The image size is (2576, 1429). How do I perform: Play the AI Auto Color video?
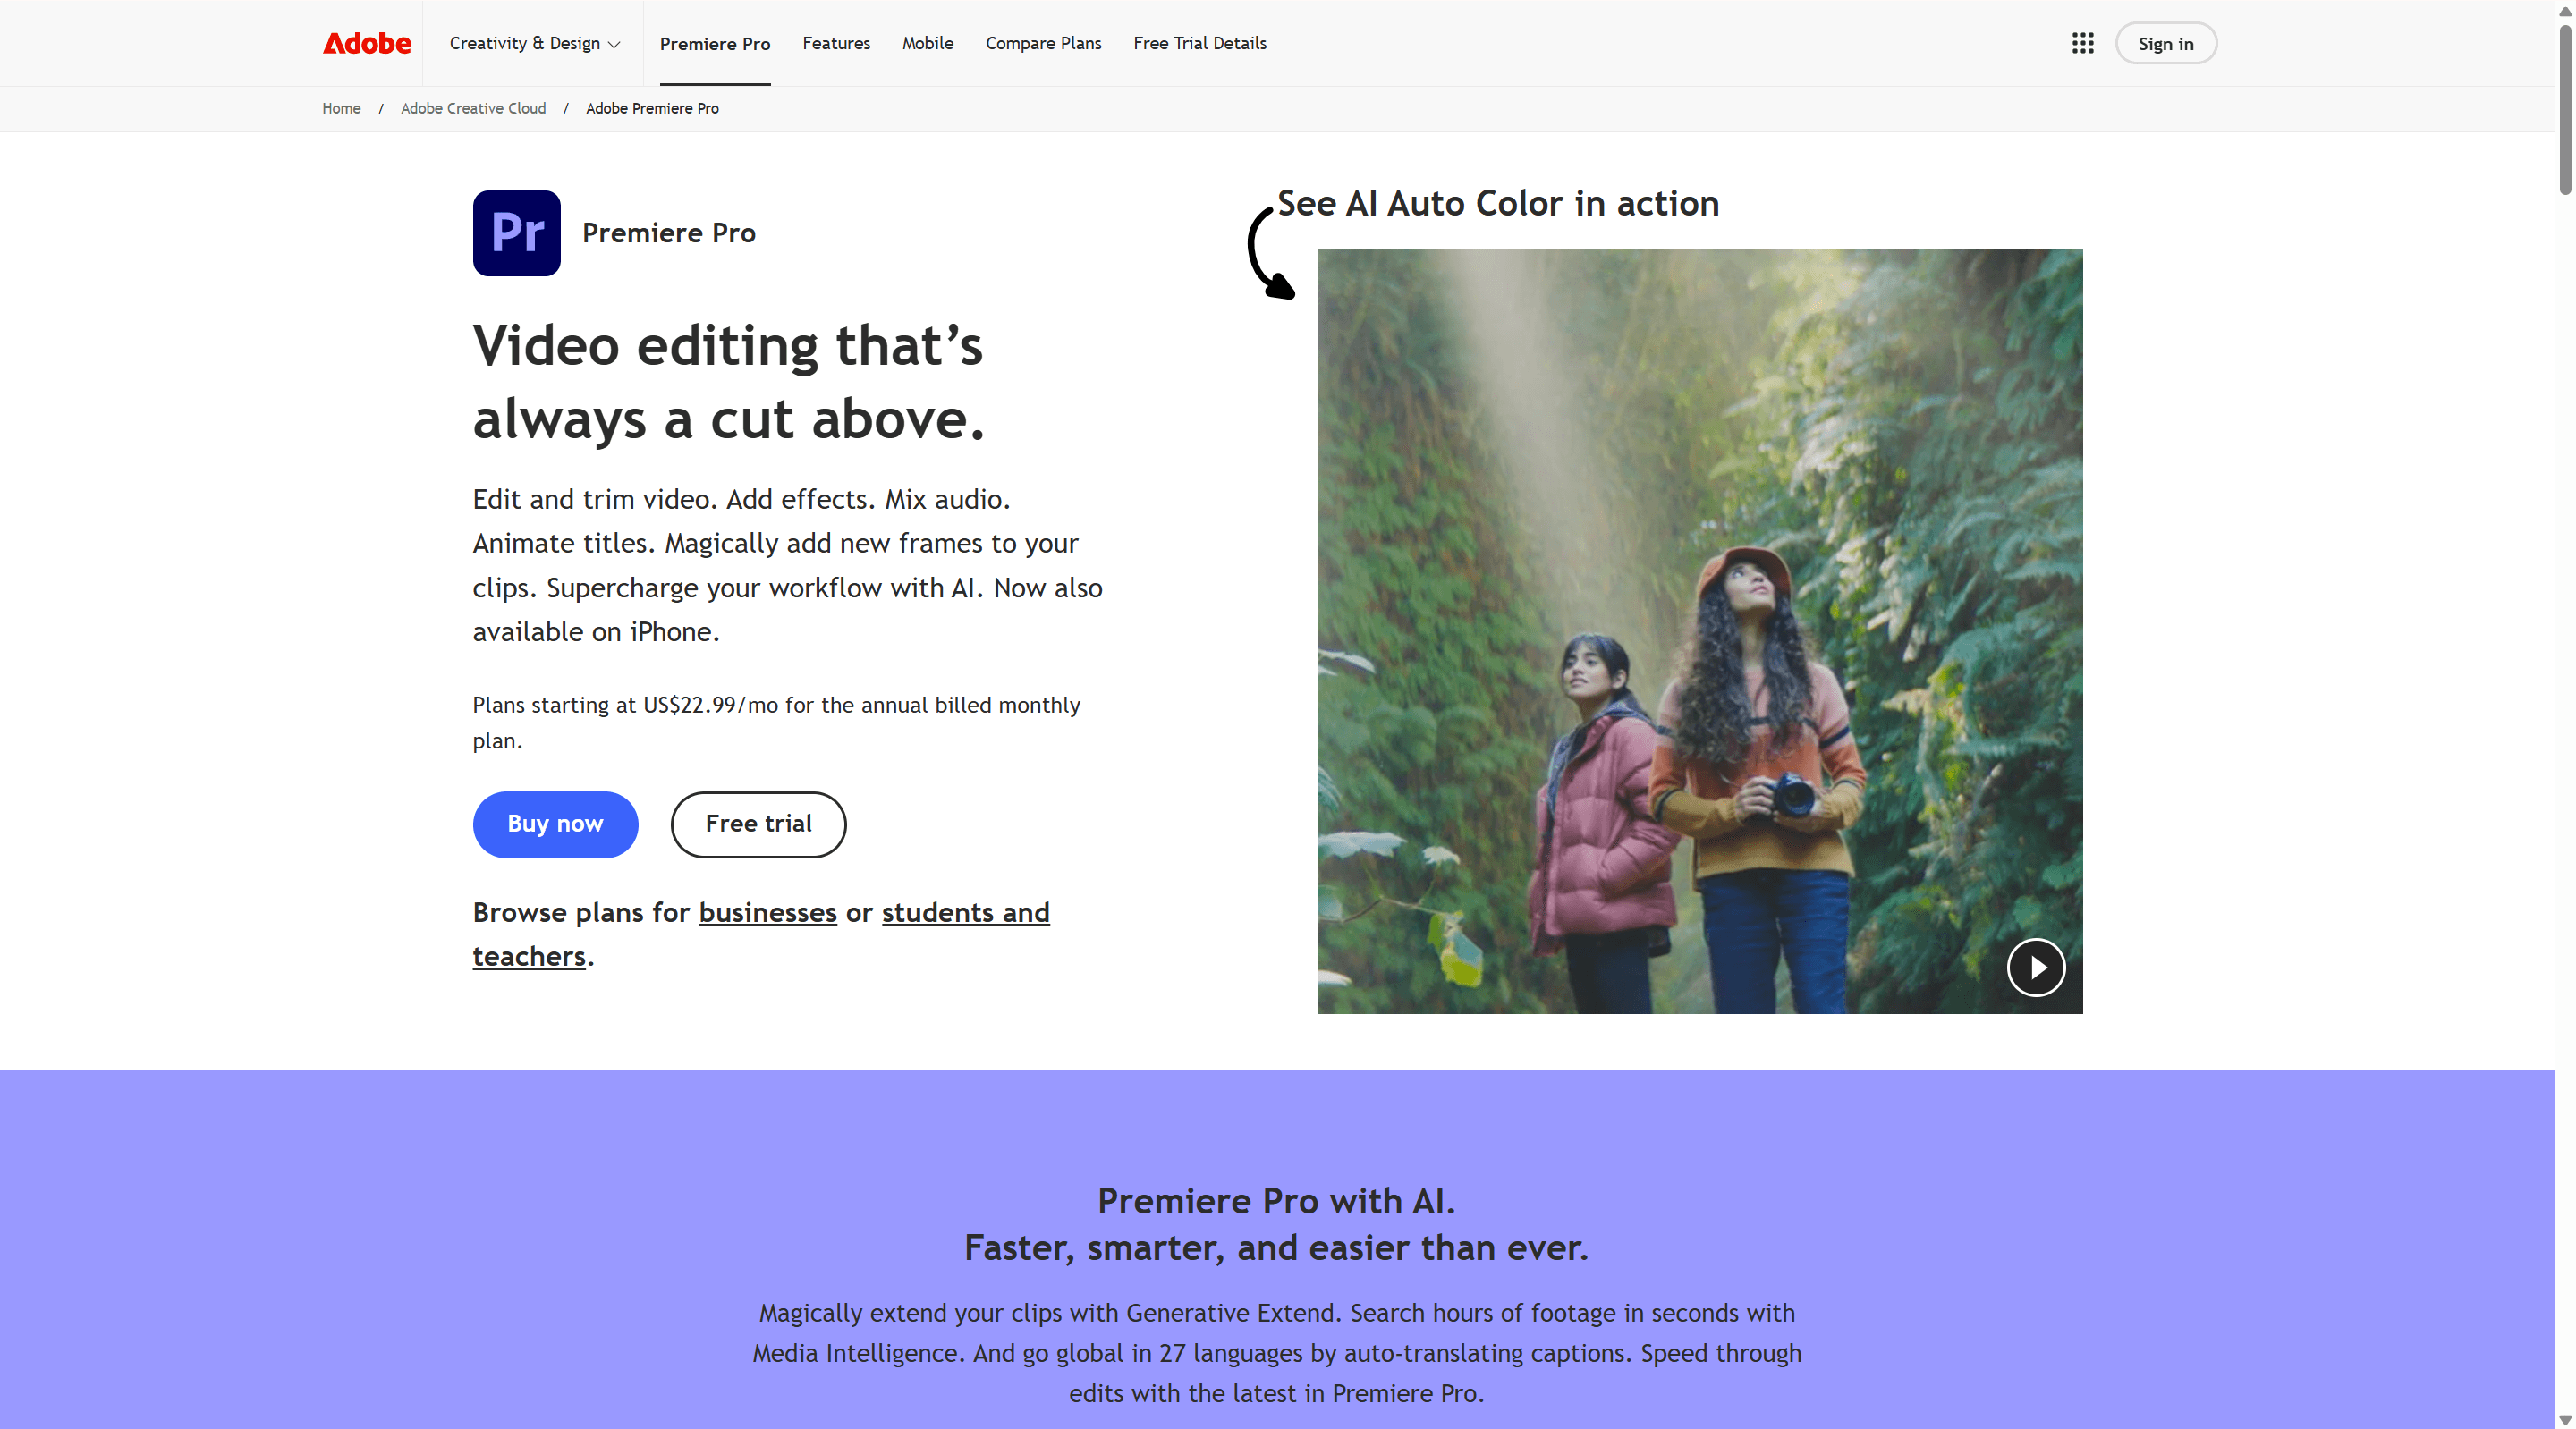[x=2035, y=967]
